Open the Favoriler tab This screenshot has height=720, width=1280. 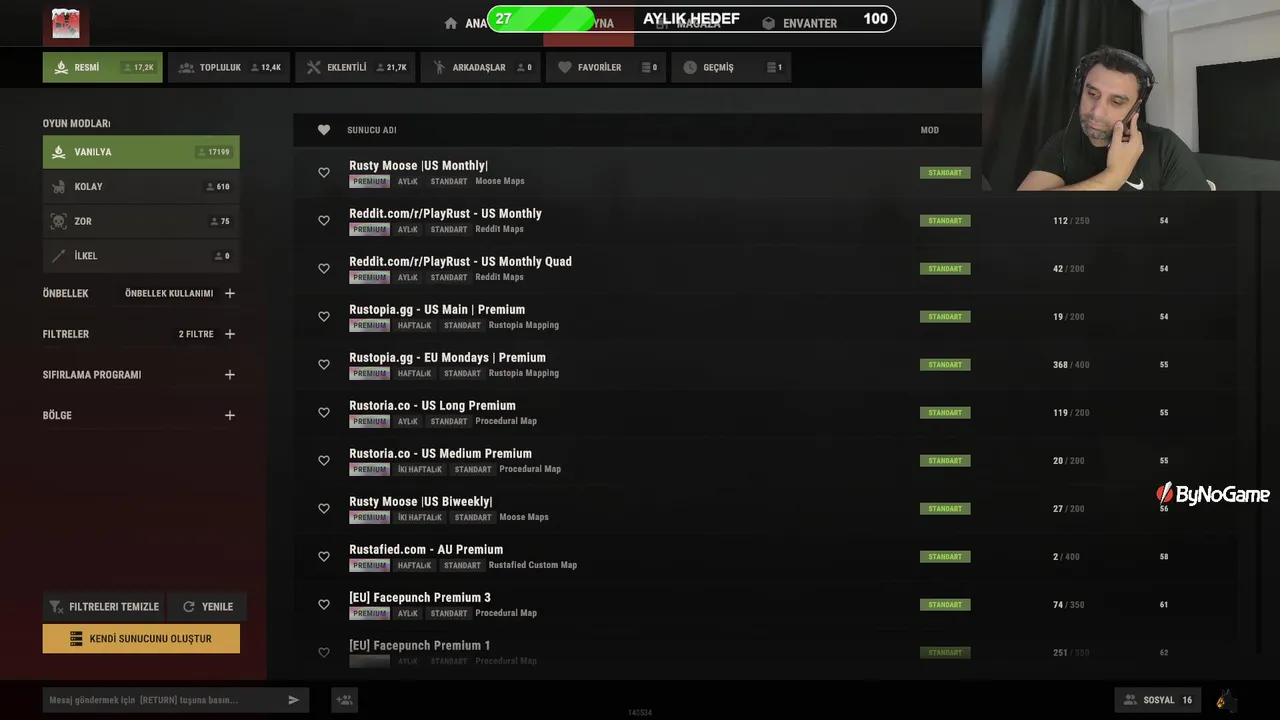[606, 67]
